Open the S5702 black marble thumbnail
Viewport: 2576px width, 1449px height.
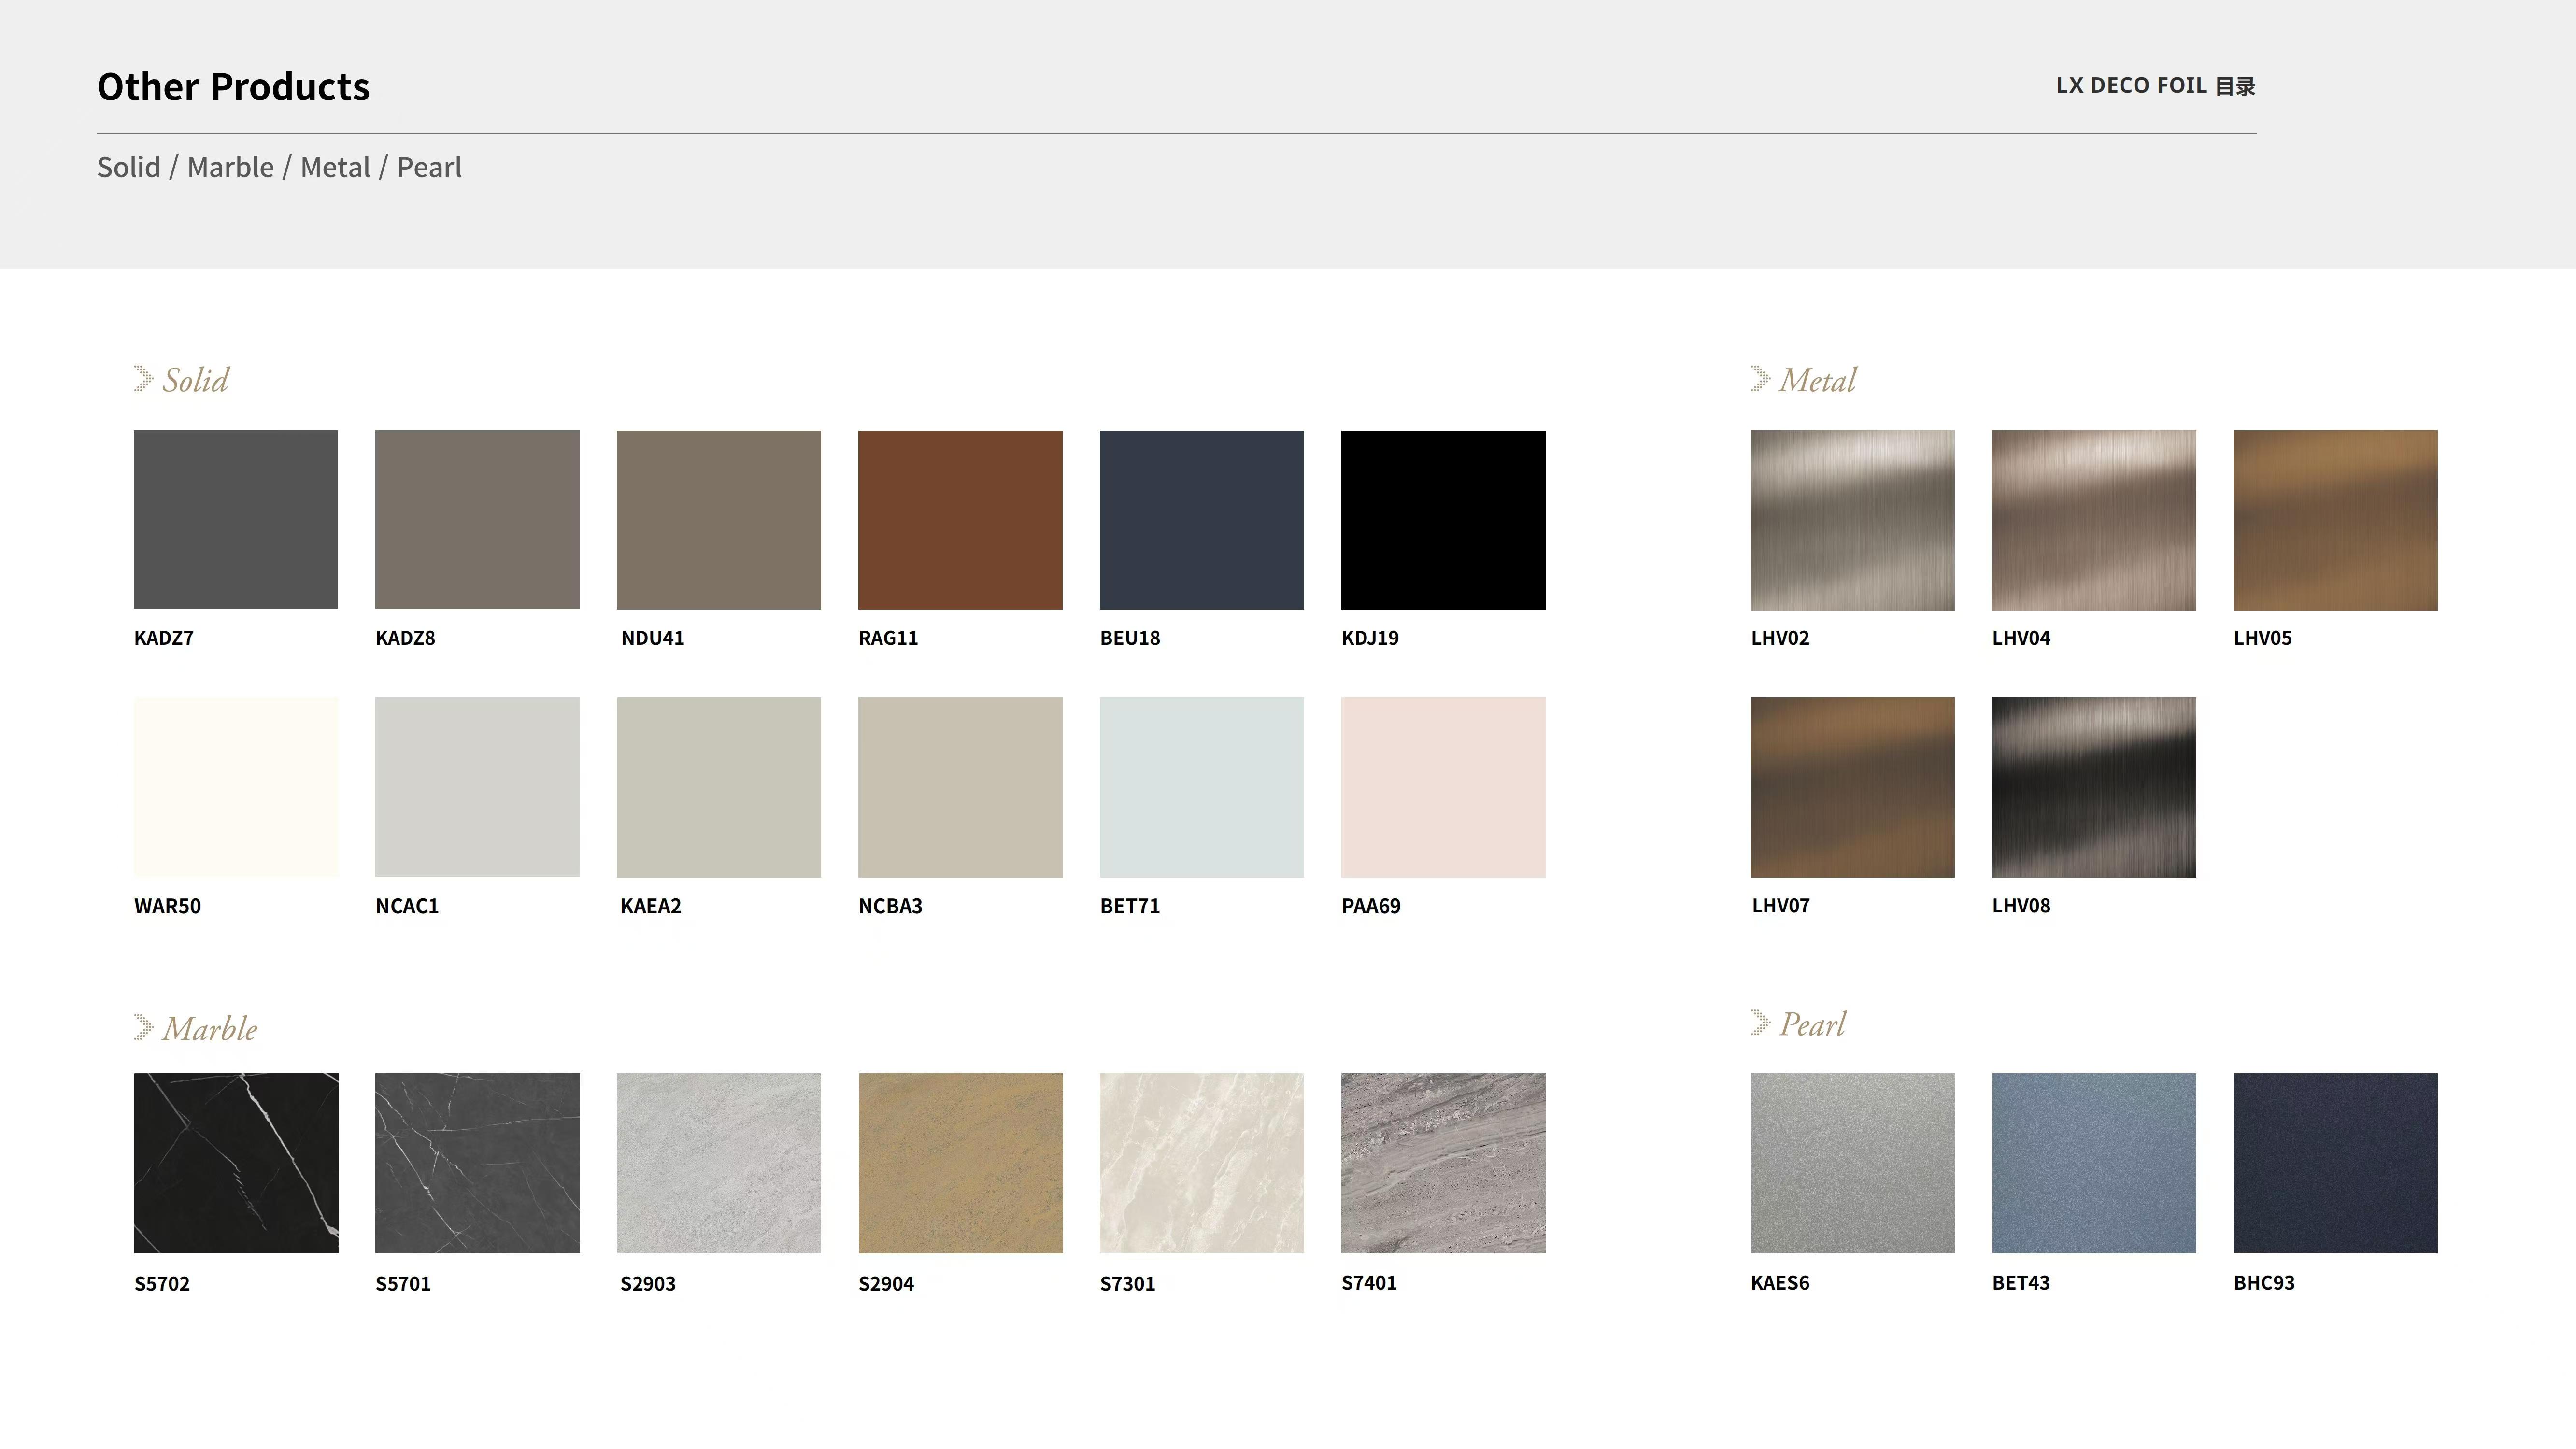pos(236,1163)
